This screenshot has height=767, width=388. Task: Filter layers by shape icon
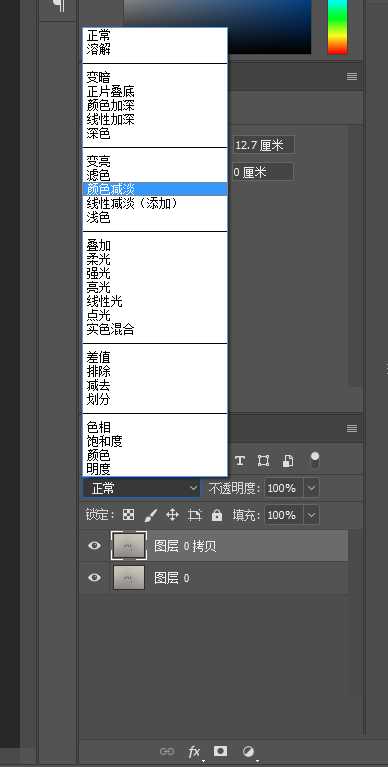pos(264,460)
